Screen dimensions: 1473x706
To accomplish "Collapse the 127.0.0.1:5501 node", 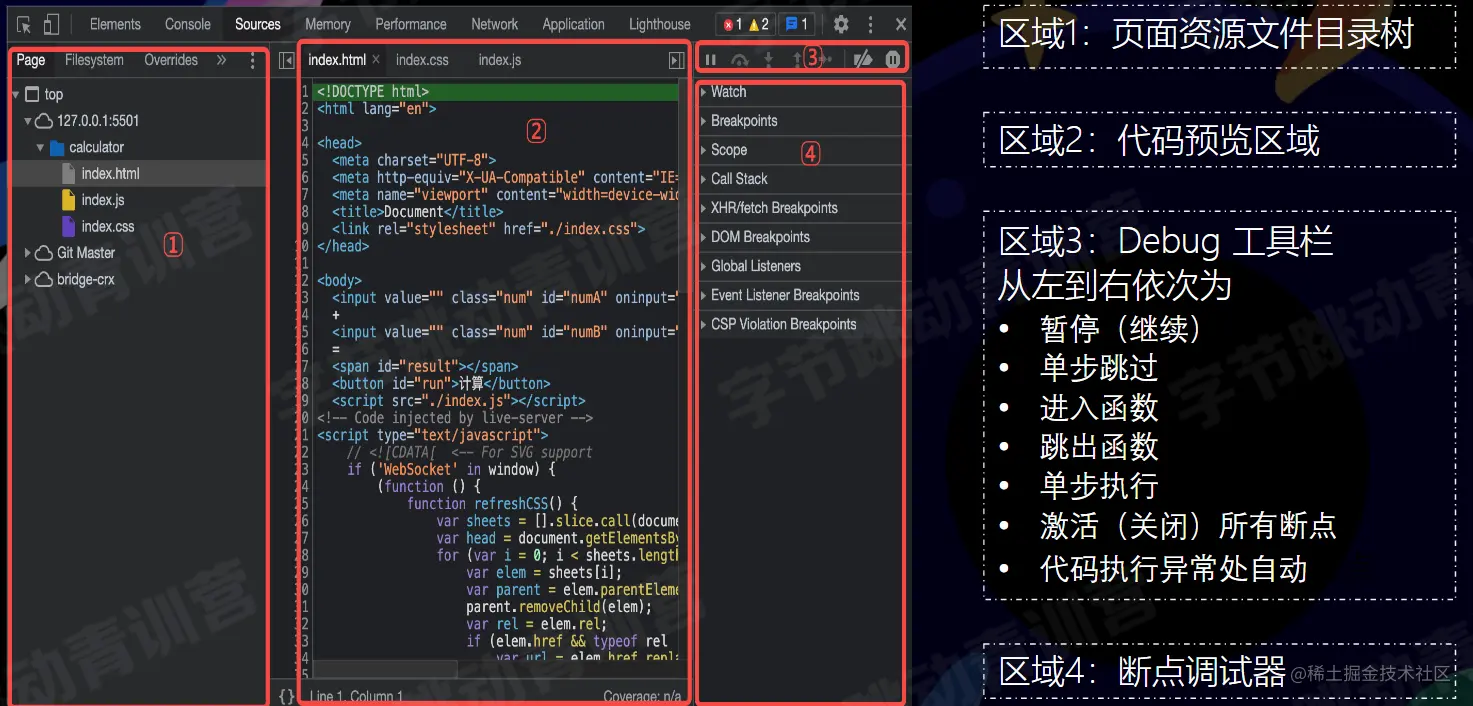I will click(28, 121).
